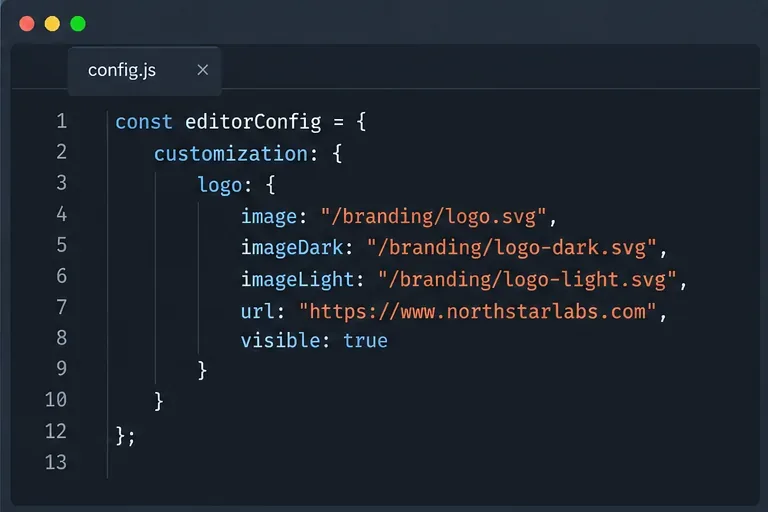Click the "/branding/logo-dark.svg" string
Image resolution: width=768 pixels, height=512 pixels.
pyautogui.click(x=512, y=248)
